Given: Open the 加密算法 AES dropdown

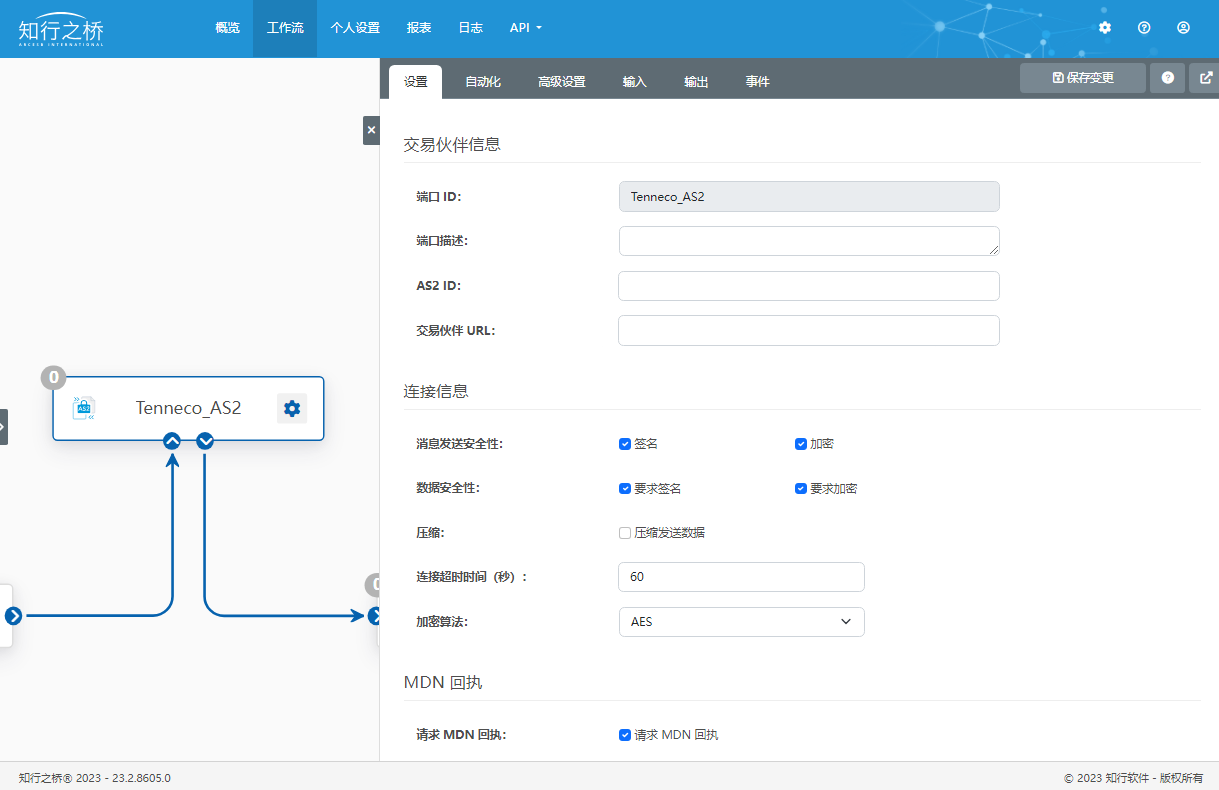Looking at the screenshot, I should (741, 622).
